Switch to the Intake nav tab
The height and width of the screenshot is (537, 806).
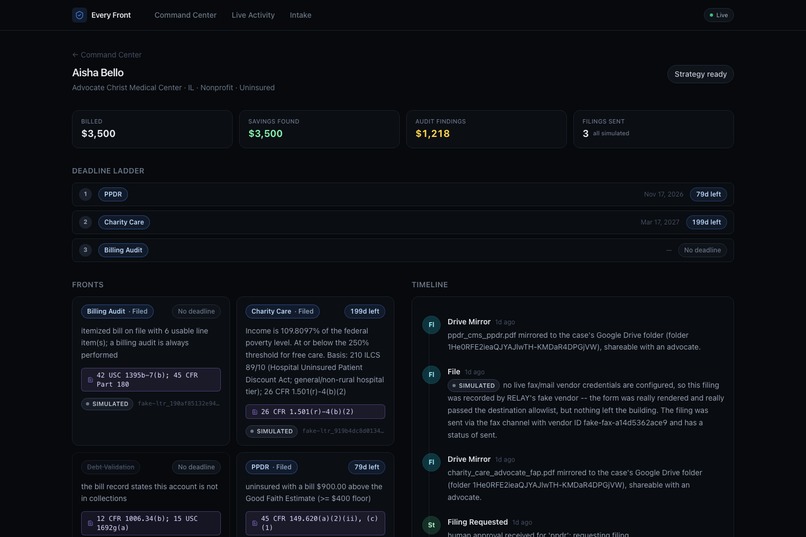(x=300, y=15)
